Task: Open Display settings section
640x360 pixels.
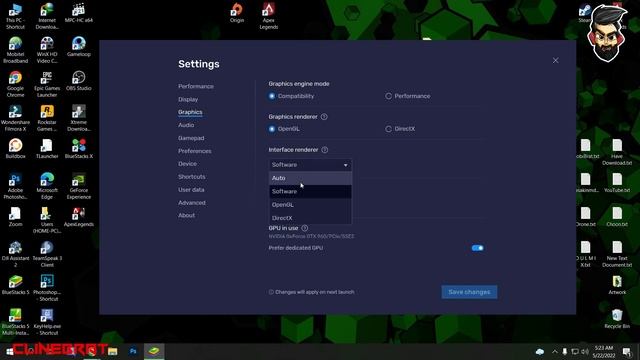Action: point(188,99)
